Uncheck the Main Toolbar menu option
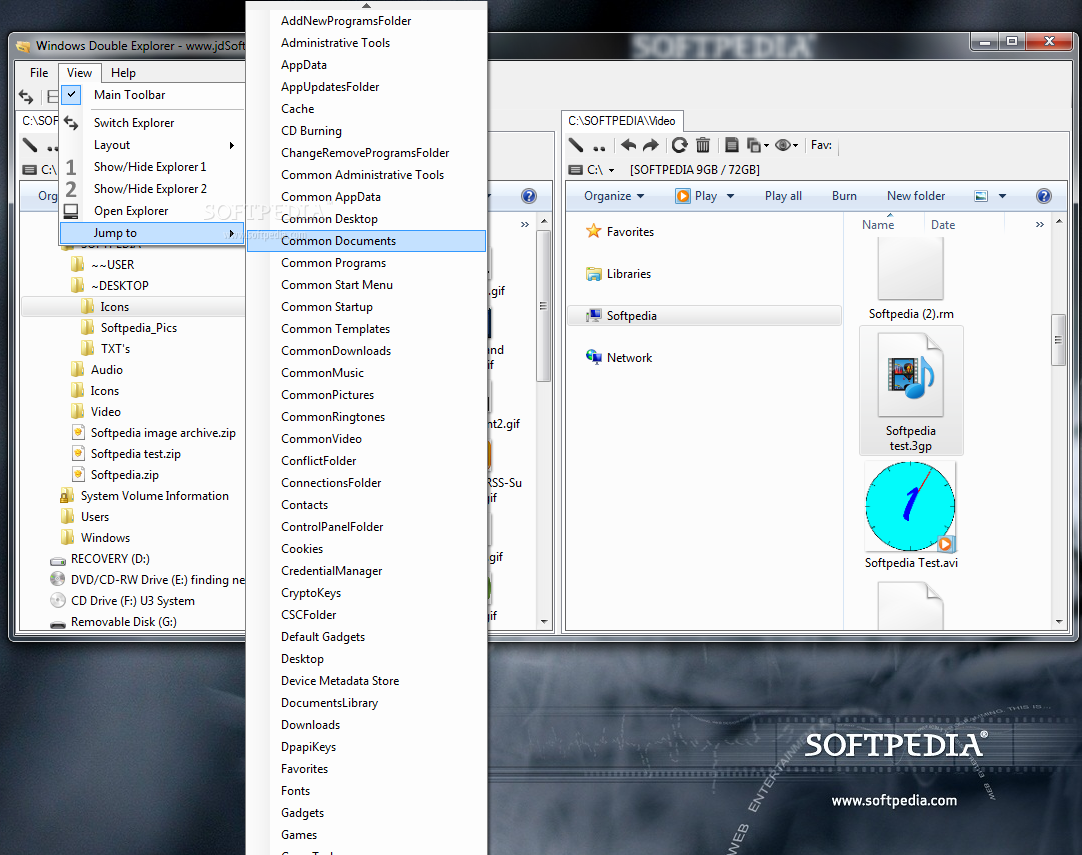 (x=153, y=95)
